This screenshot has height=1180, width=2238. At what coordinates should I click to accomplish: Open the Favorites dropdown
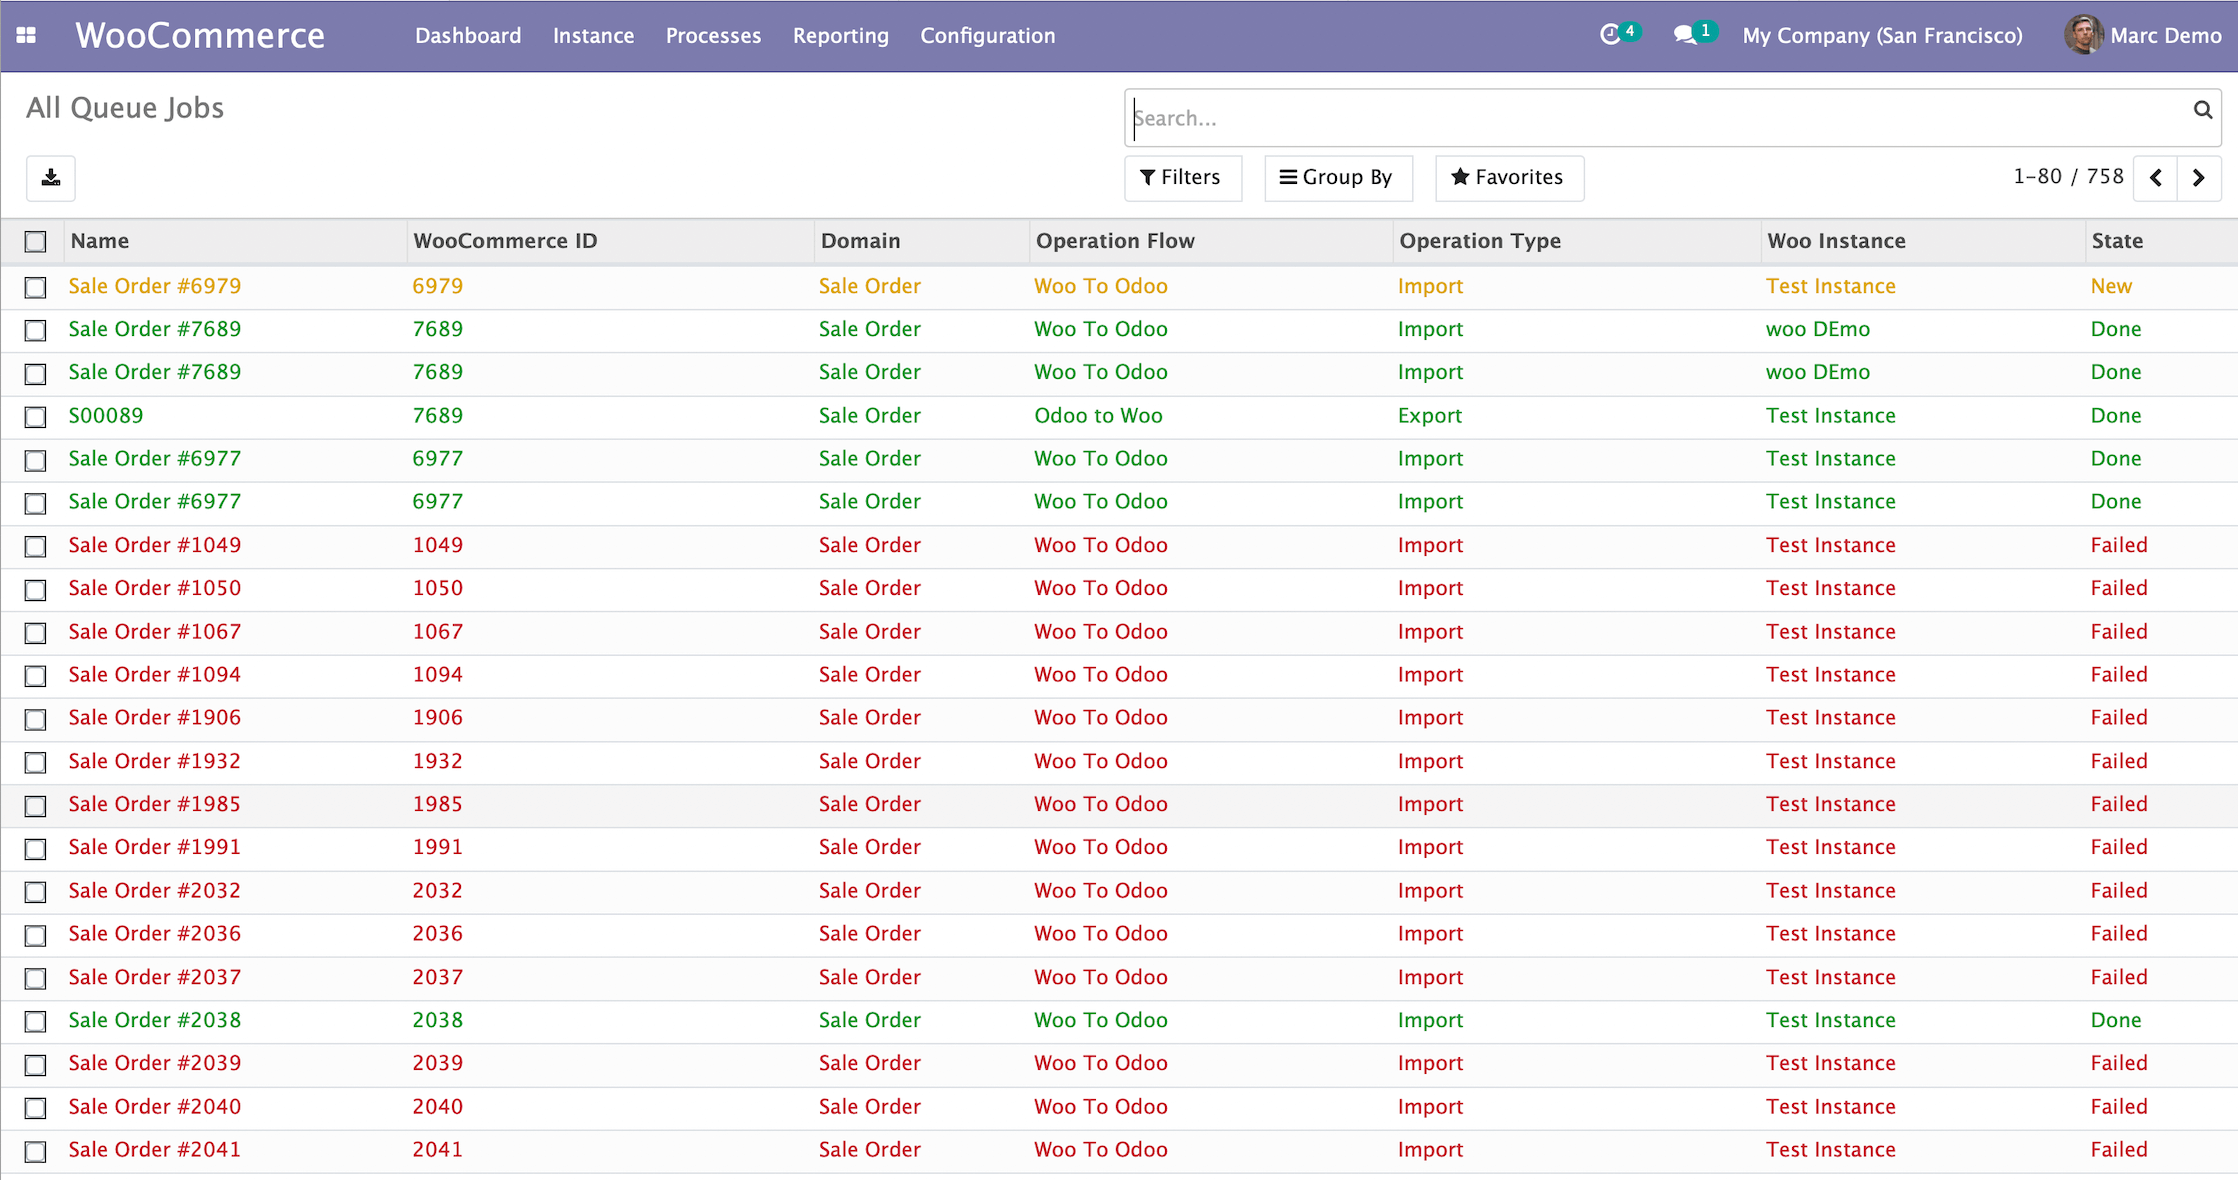[1508, 178]
